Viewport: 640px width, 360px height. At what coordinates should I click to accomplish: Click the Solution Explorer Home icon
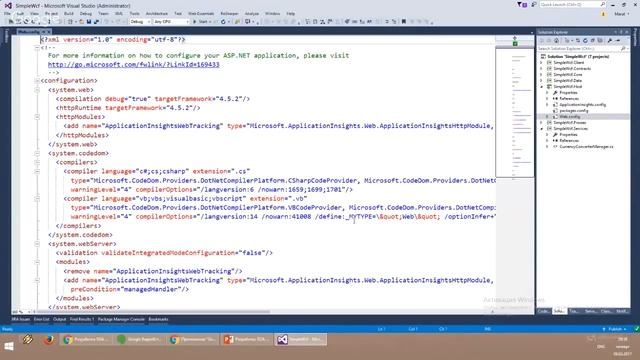(x=556, y=40)
